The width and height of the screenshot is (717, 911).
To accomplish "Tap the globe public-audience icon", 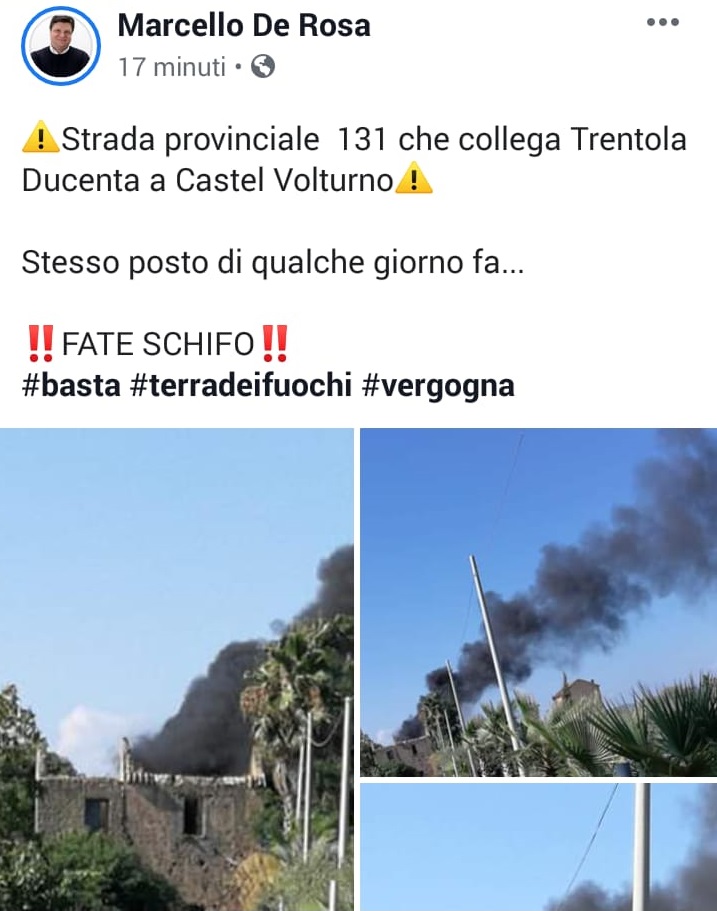I will pos(263,66).
